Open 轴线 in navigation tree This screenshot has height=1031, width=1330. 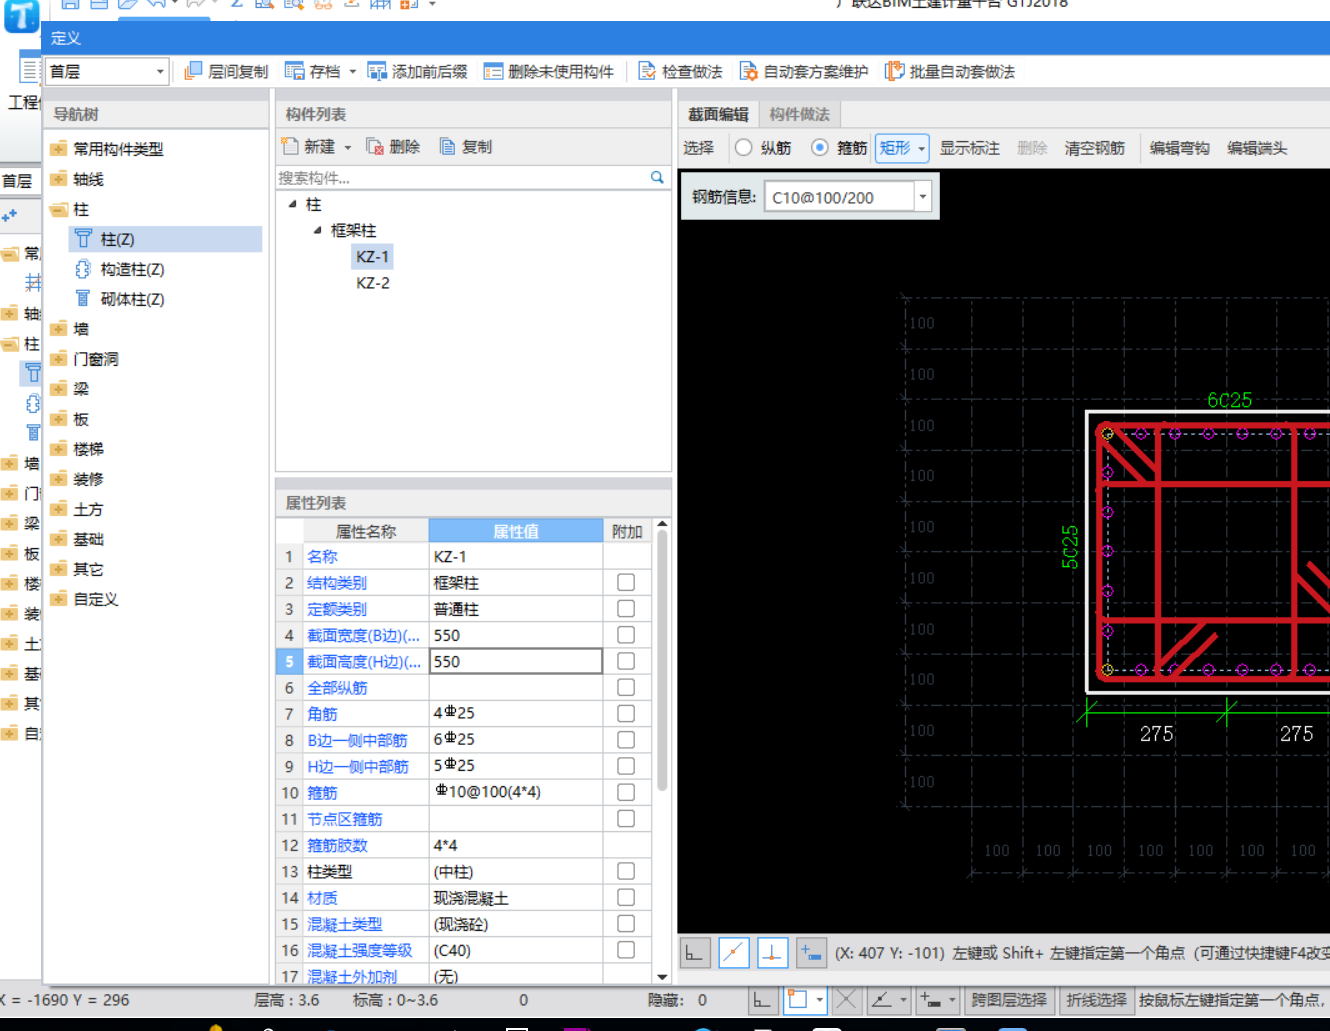88,179
